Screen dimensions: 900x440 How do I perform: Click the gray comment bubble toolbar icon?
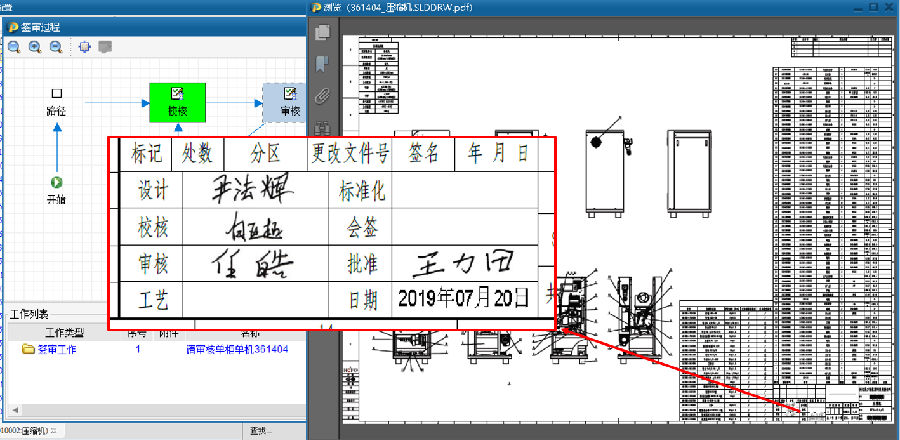click(x=104, y=48)
